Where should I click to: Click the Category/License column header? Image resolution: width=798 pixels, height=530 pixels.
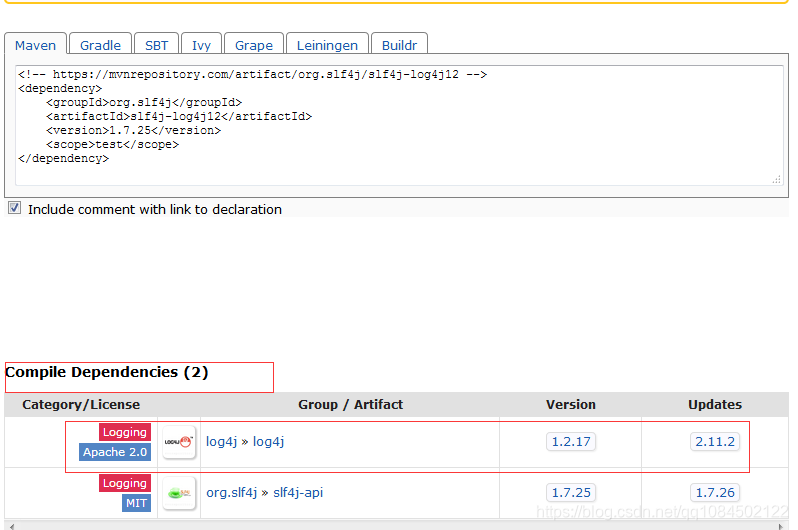(81, 405)
